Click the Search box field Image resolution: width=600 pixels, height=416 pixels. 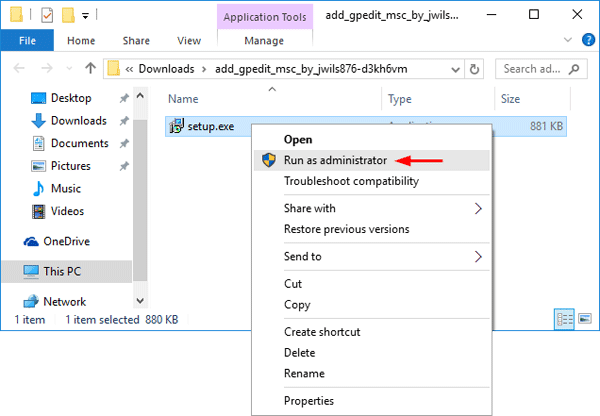pyautogui.click(x=541, y=69)
